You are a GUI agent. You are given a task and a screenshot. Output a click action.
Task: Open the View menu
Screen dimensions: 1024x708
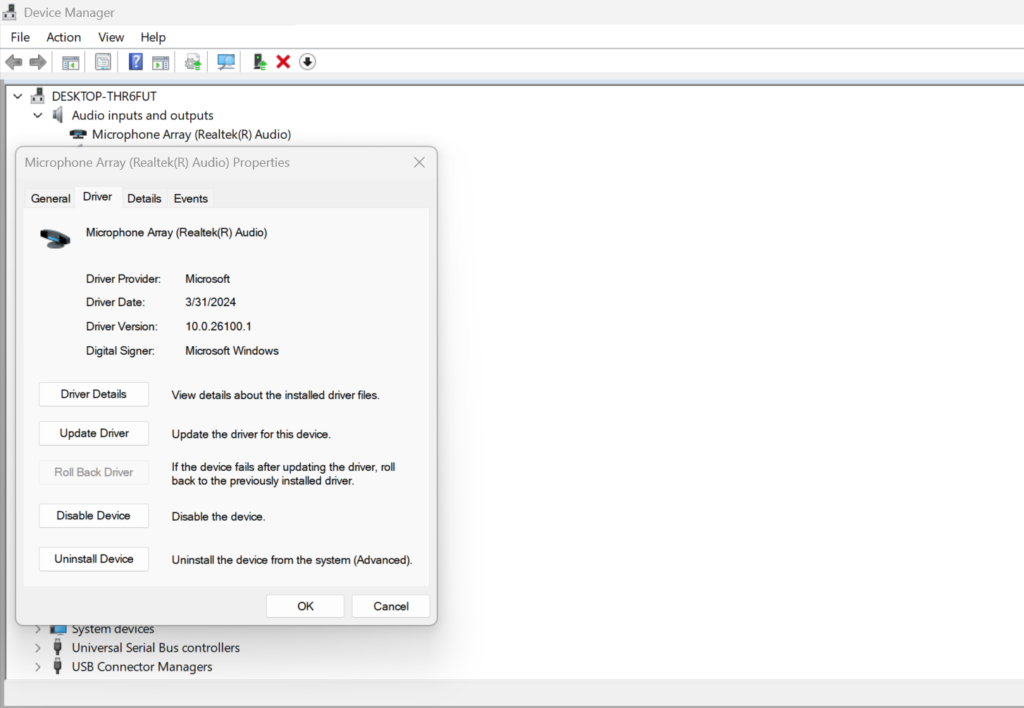point(111,37)
